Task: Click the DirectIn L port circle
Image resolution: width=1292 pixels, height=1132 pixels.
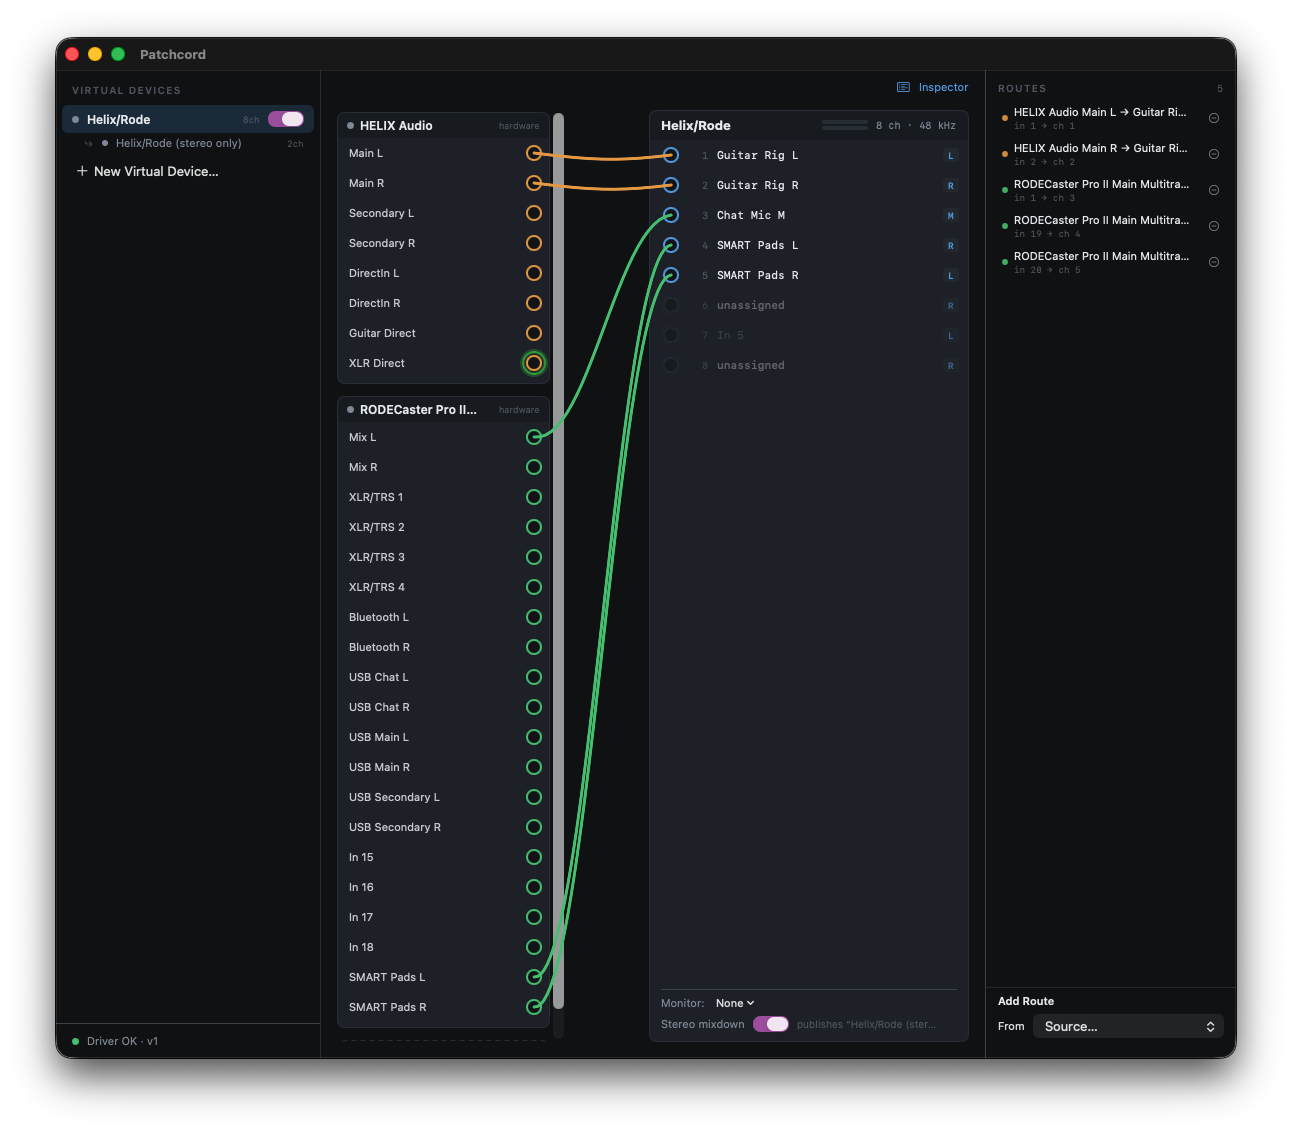Action: coord(534,273)
